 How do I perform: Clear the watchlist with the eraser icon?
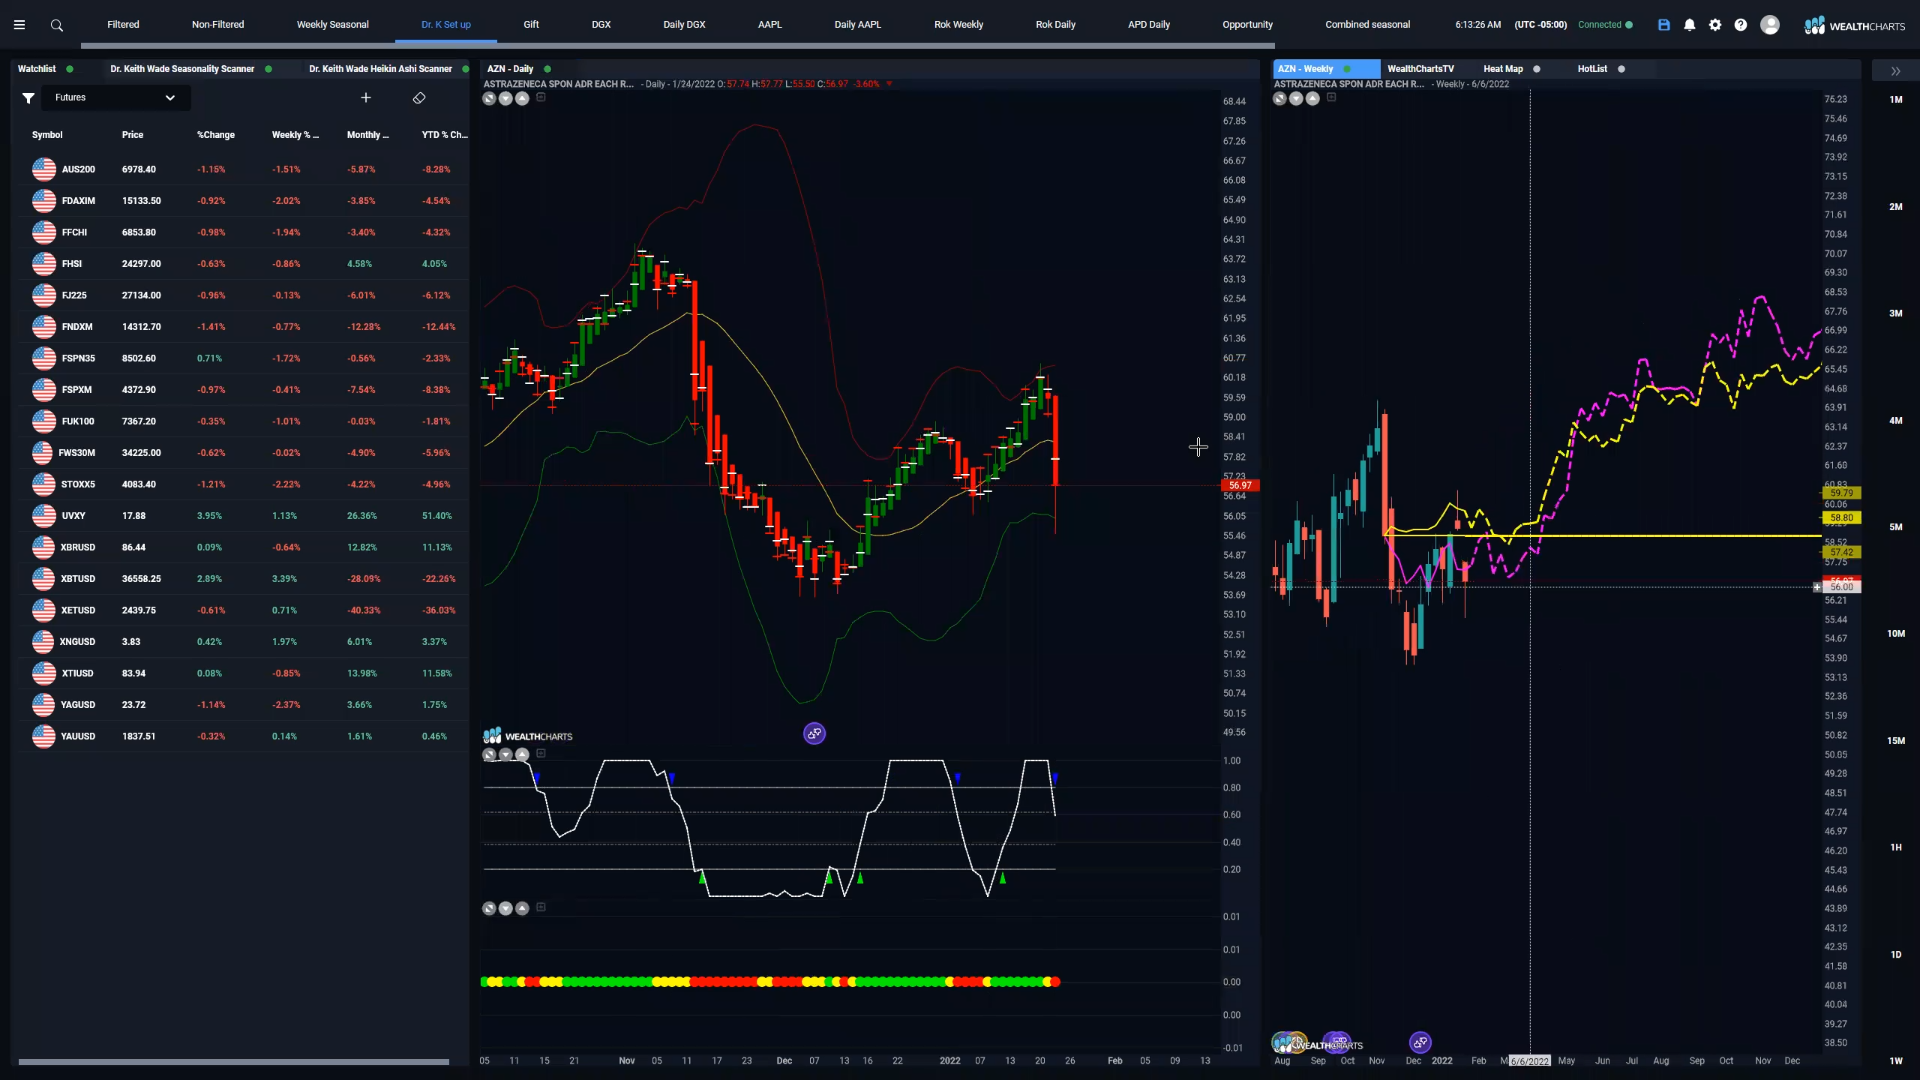tap(419, 98)
